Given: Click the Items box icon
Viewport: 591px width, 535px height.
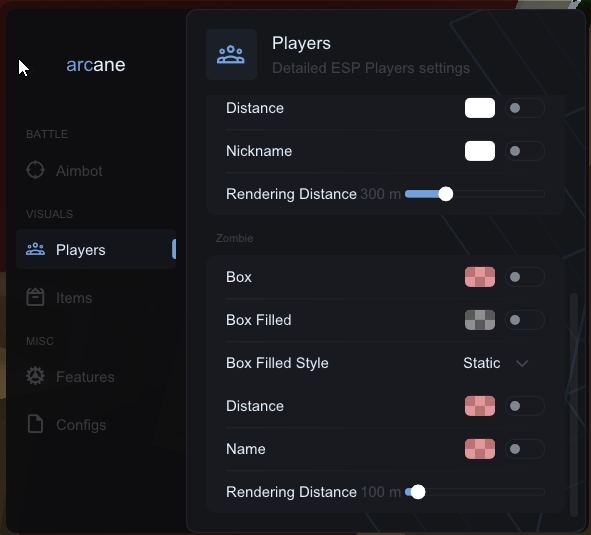Looking at the screenshot, I should click(x=35, y=297).
